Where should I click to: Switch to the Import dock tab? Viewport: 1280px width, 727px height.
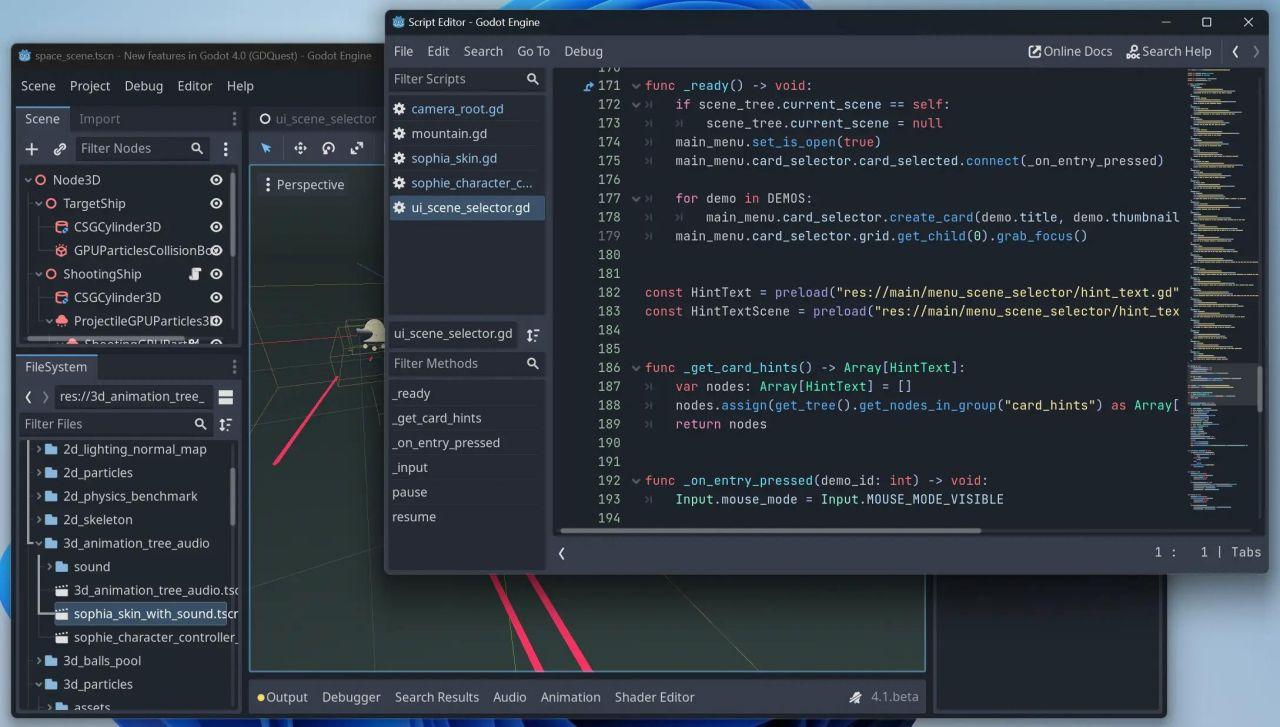(x=100, y=119)
